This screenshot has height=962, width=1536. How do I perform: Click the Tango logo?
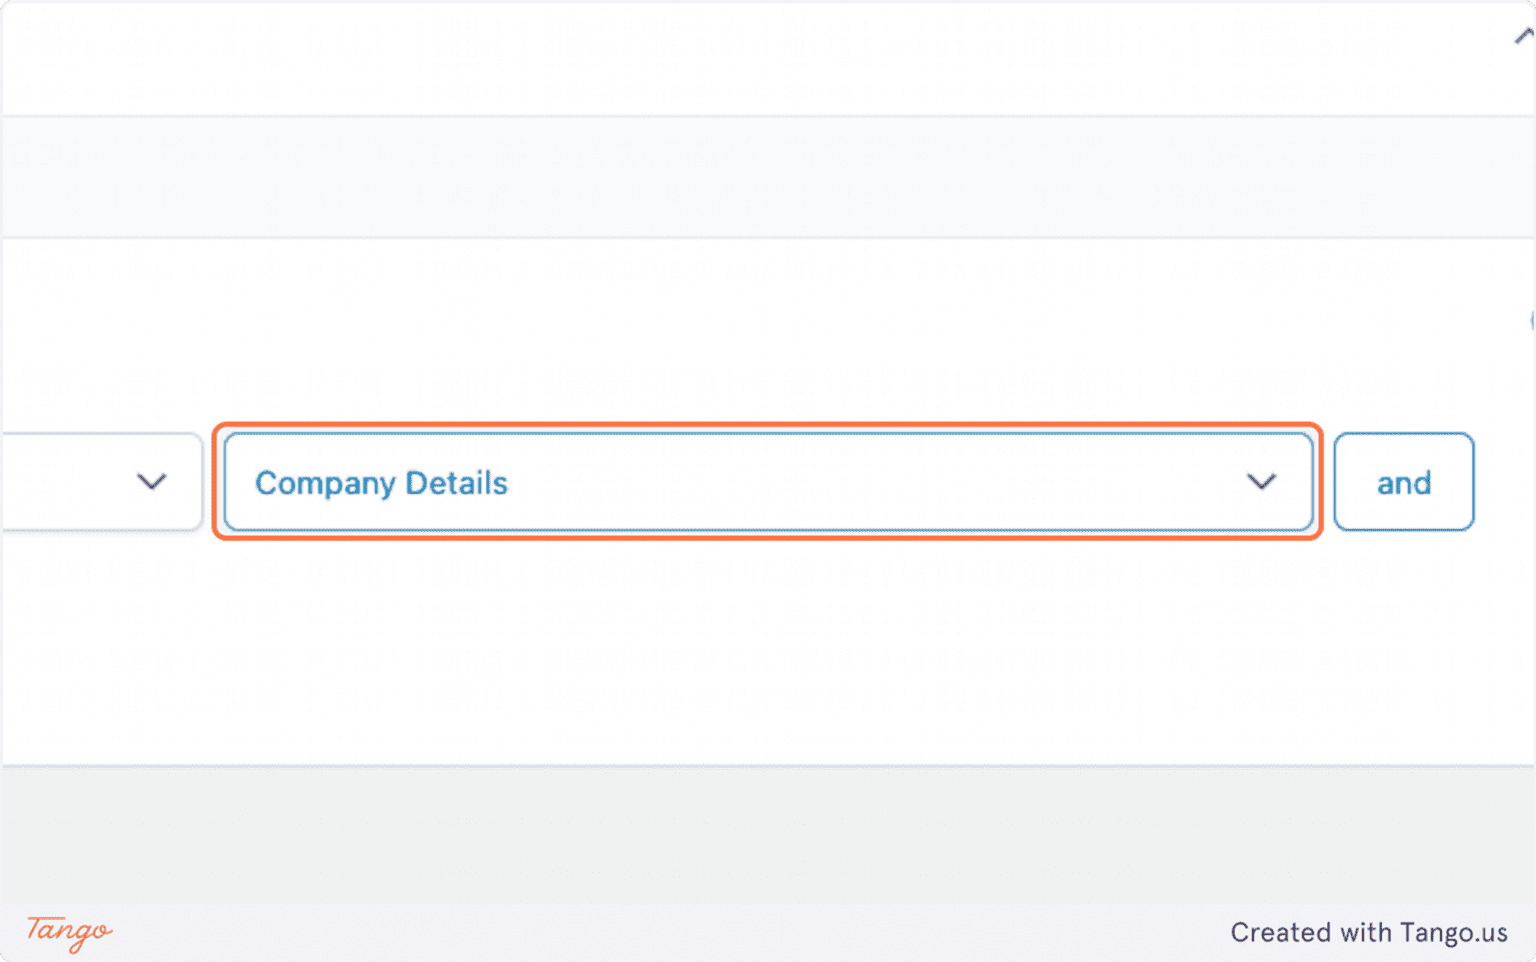point(69,931)
